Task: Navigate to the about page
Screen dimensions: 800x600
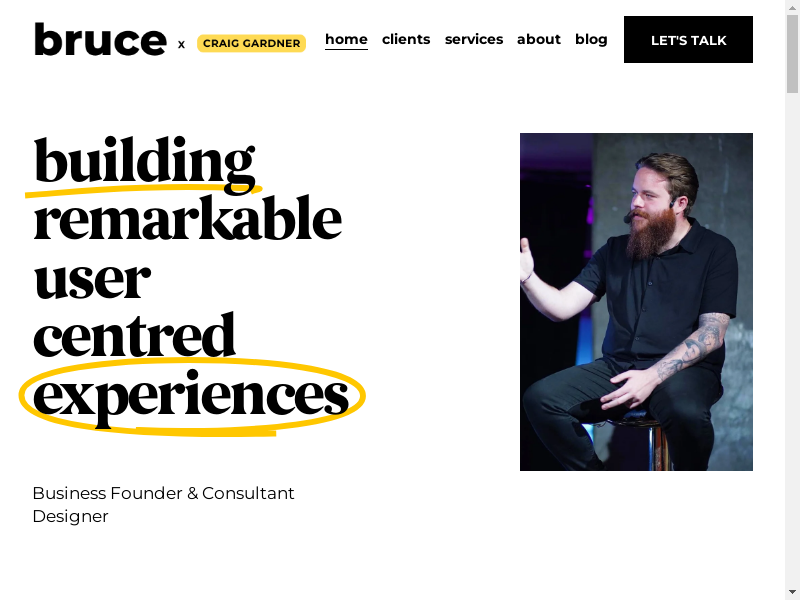Action: 538,40
